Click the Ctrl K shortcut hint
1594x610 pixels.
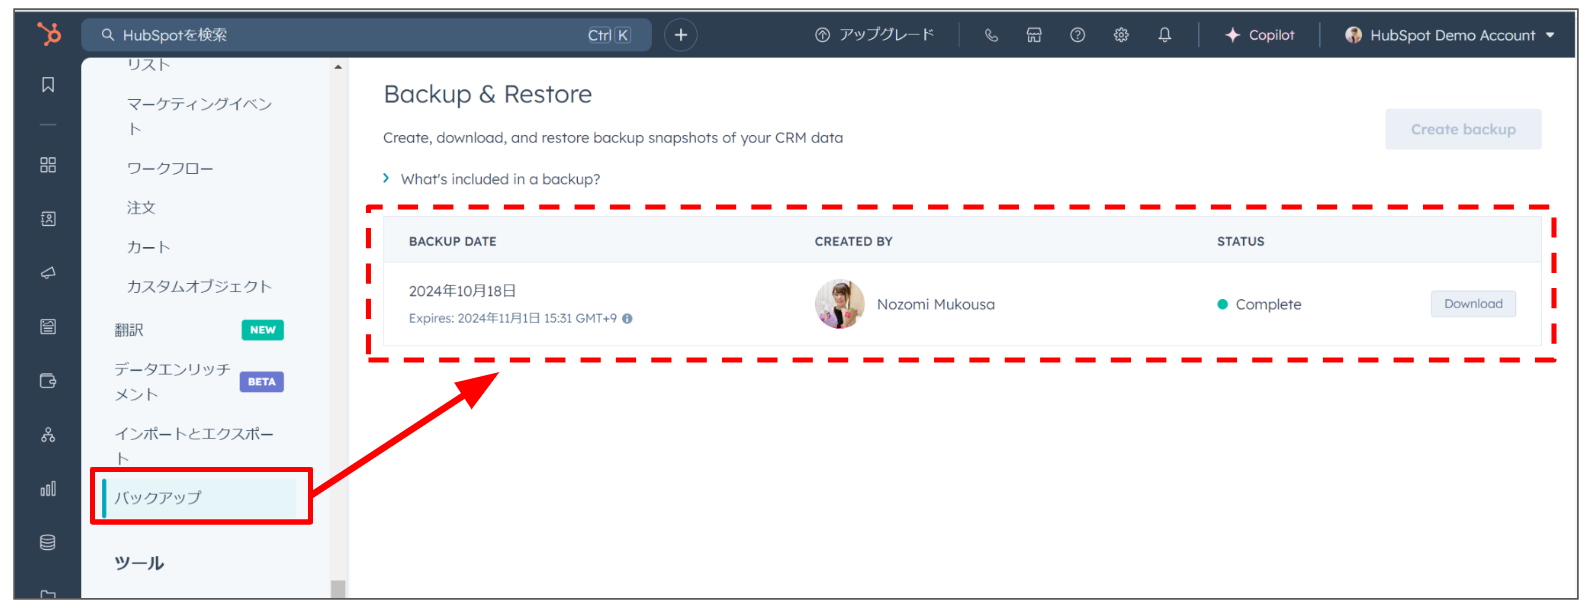click(609, 35)
